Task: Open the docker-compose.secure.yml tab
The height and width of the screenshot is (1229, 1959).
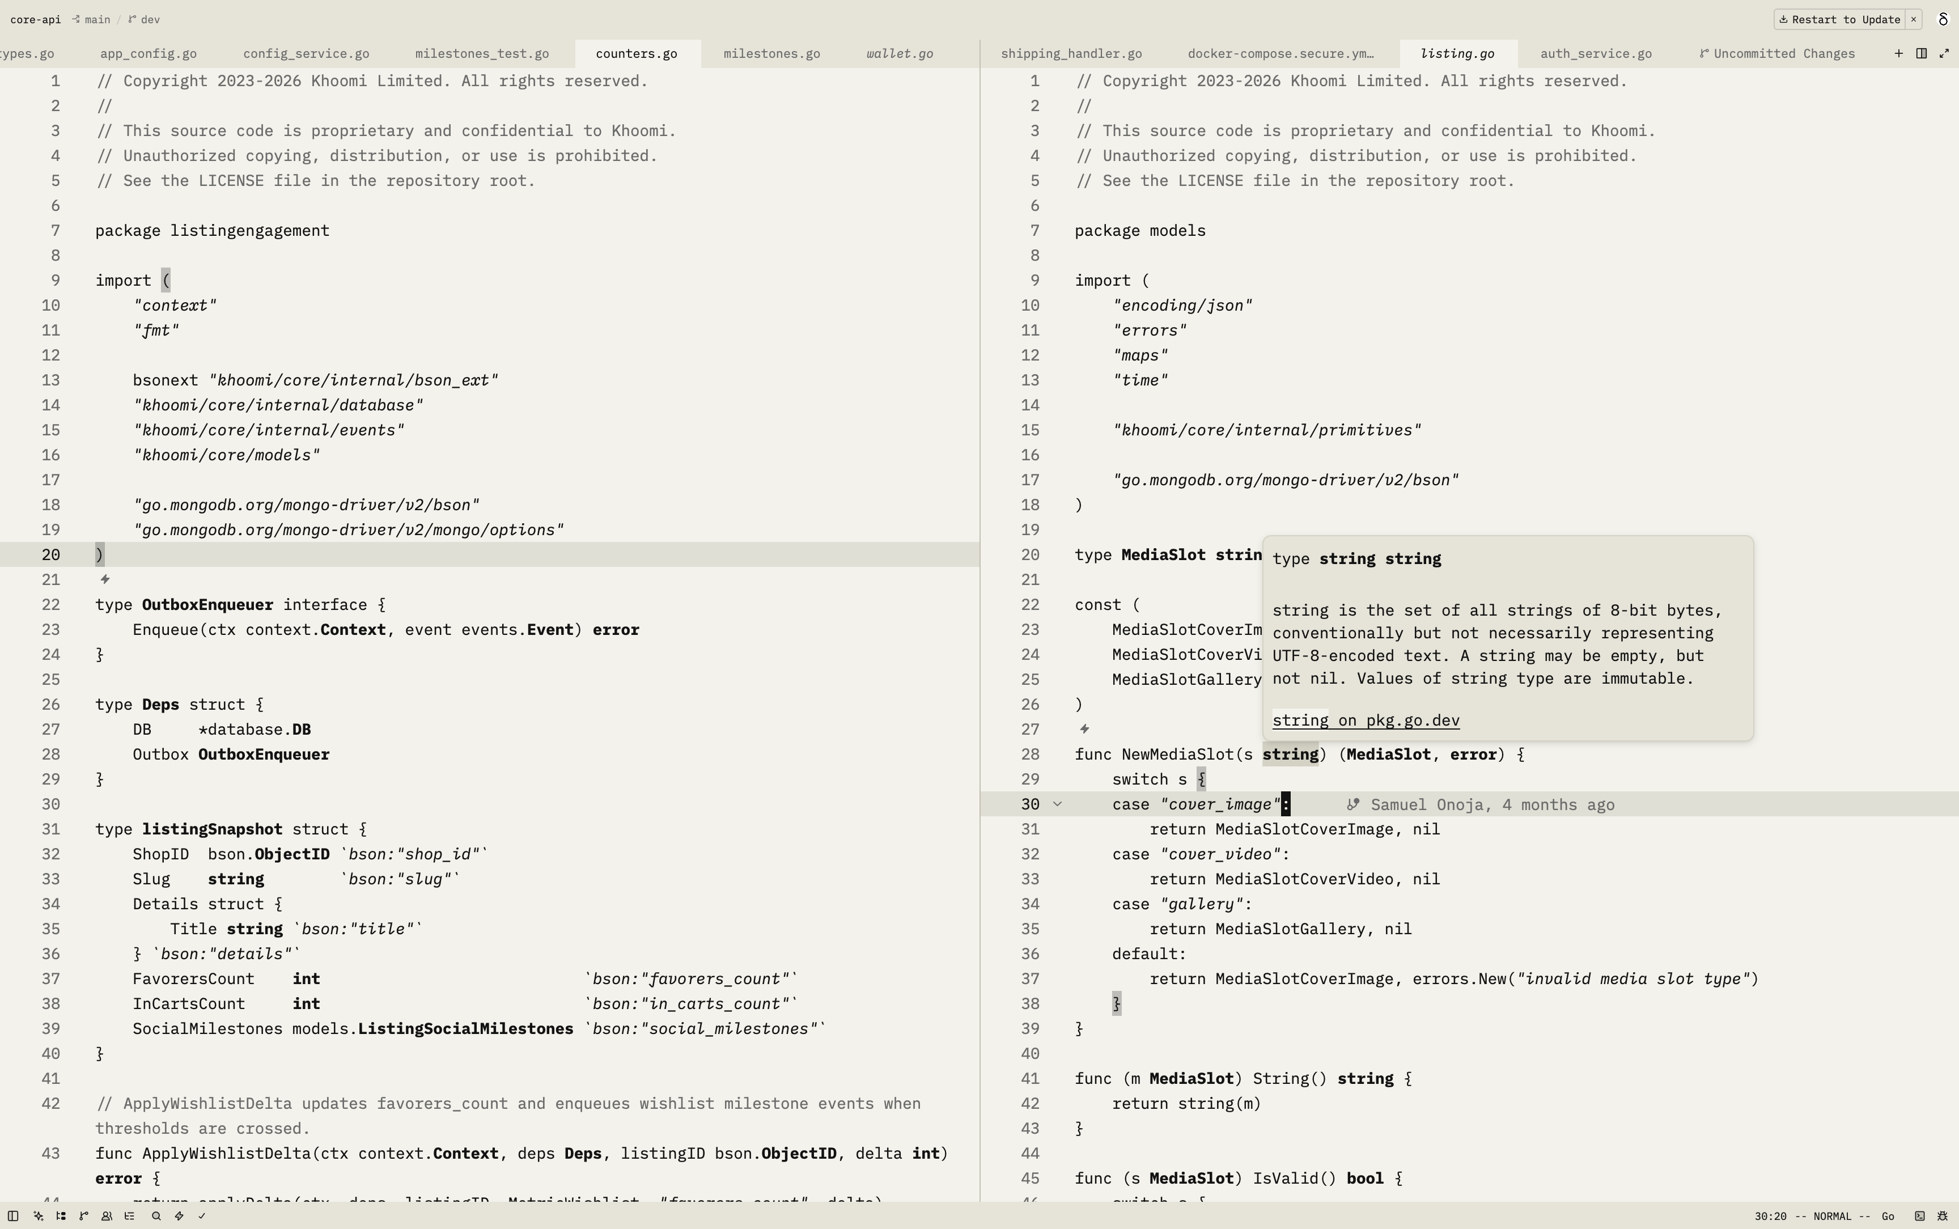Action: (x=1281, y=53)
